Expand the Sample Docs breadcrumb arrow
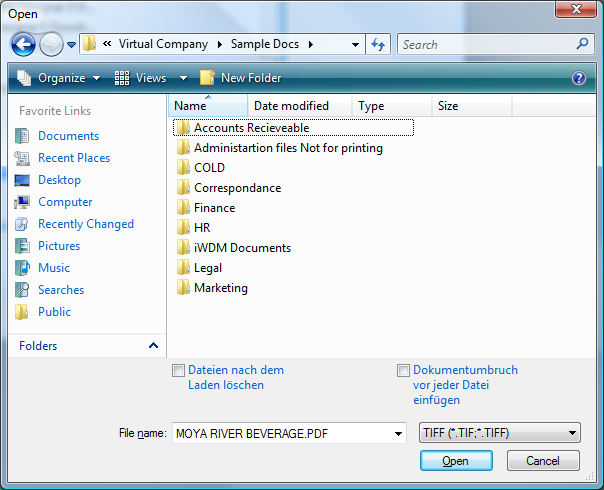 [310, 45]
